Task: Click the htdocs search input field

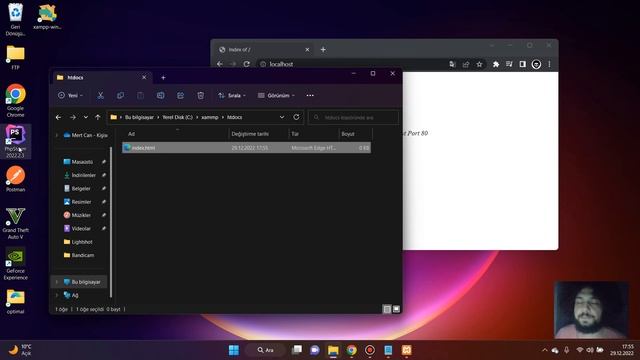Action: tap(353, 117)
